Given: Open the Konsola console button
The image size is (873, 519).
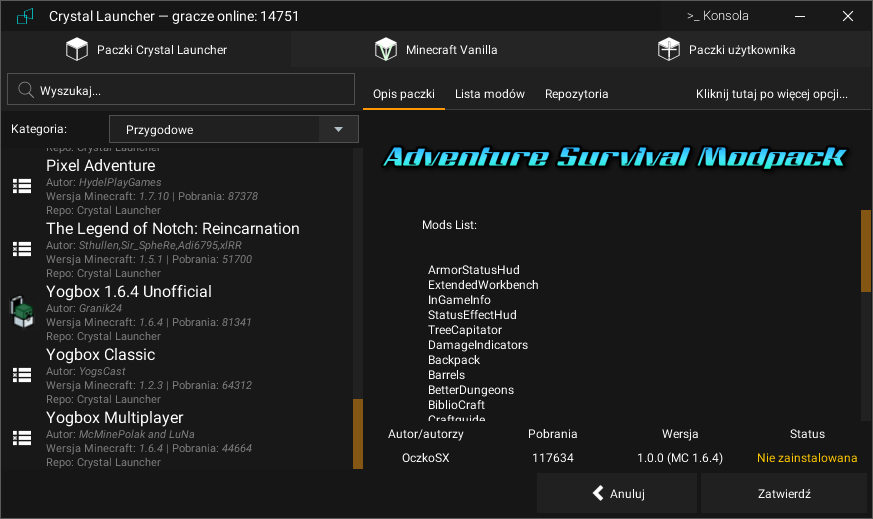Looking at the screenshot, I should click(x=717, y=16).
